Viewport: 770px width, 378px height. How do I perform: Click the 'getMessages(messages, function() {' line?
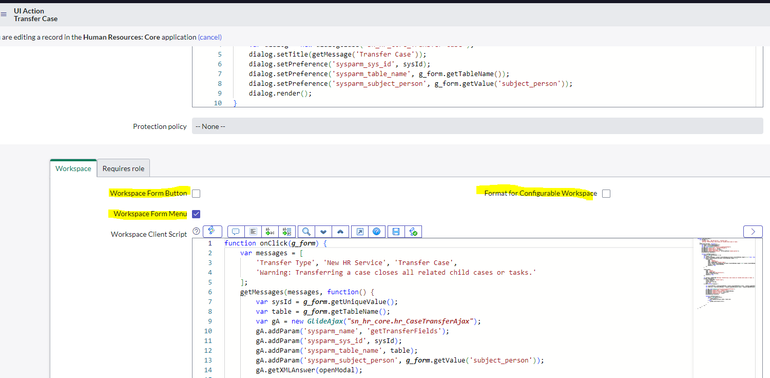pos(307,292)
